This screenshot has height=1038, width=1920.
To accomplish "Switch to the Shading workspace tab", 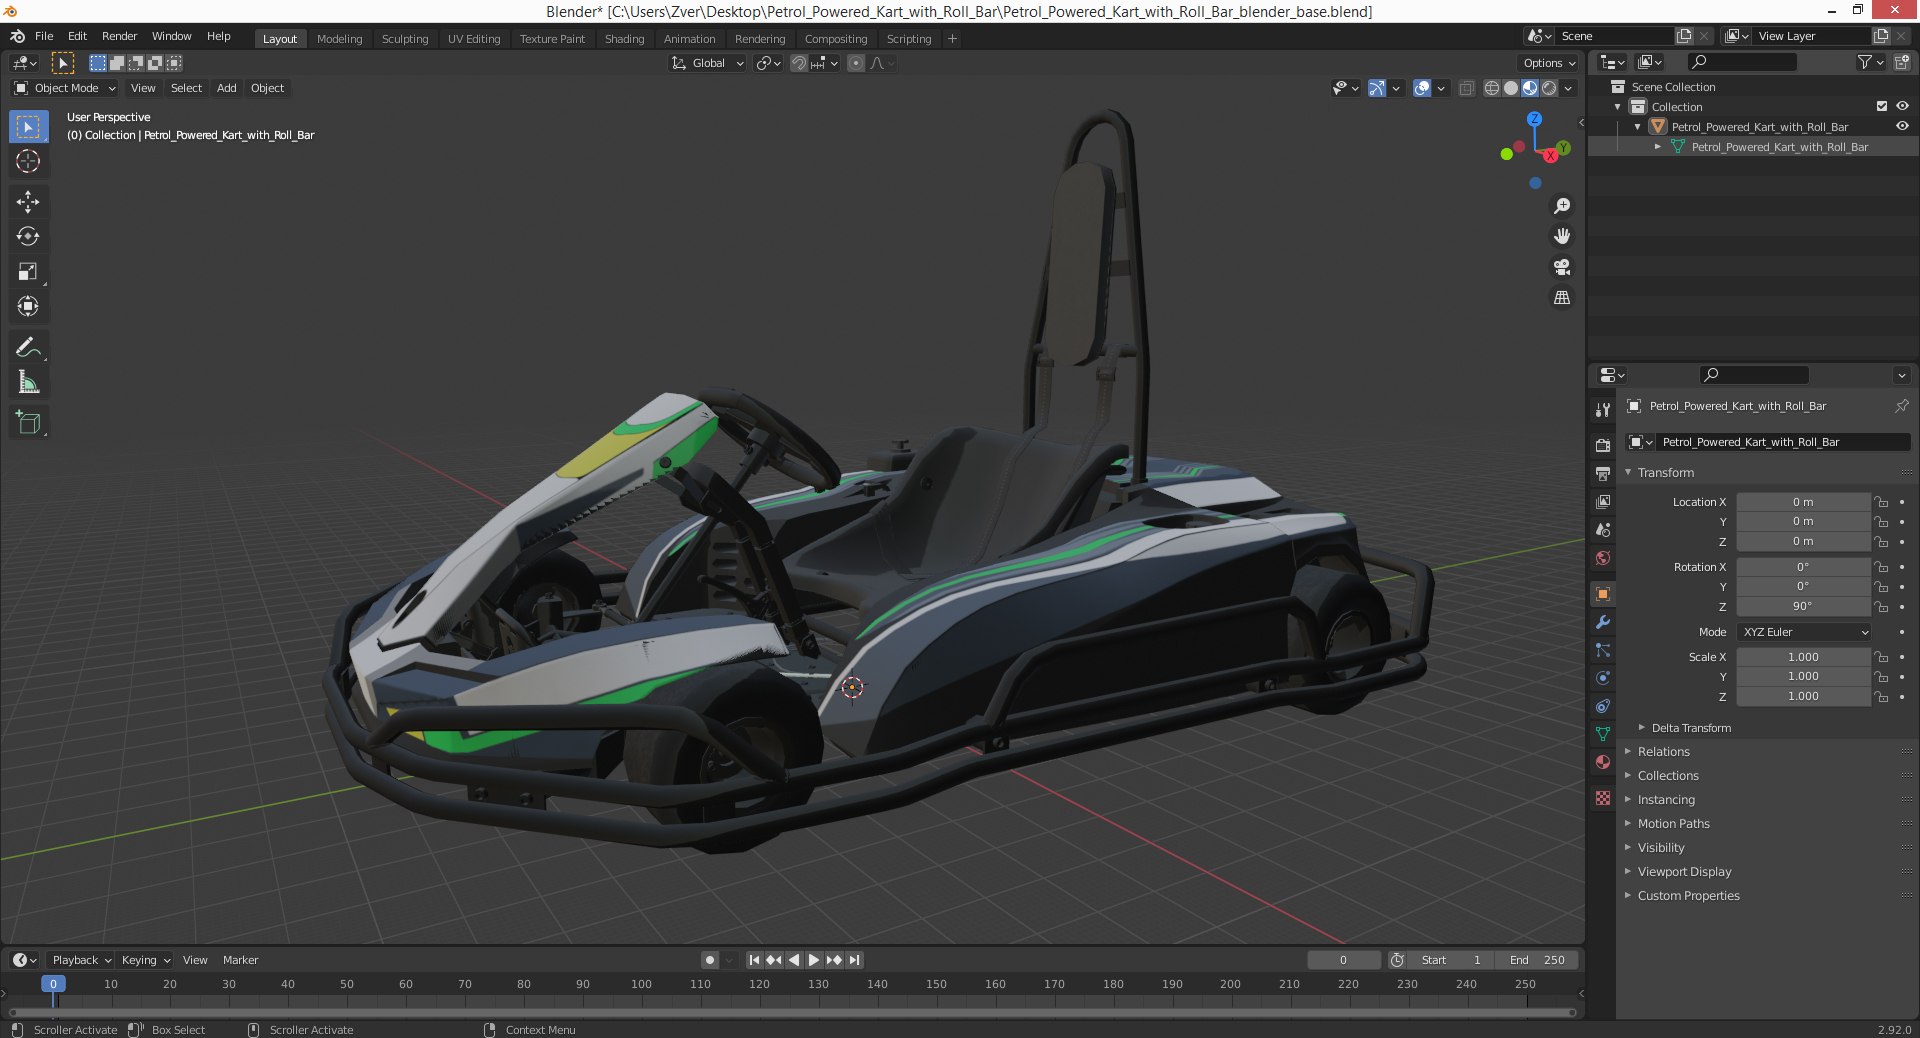I will (624, 39).
